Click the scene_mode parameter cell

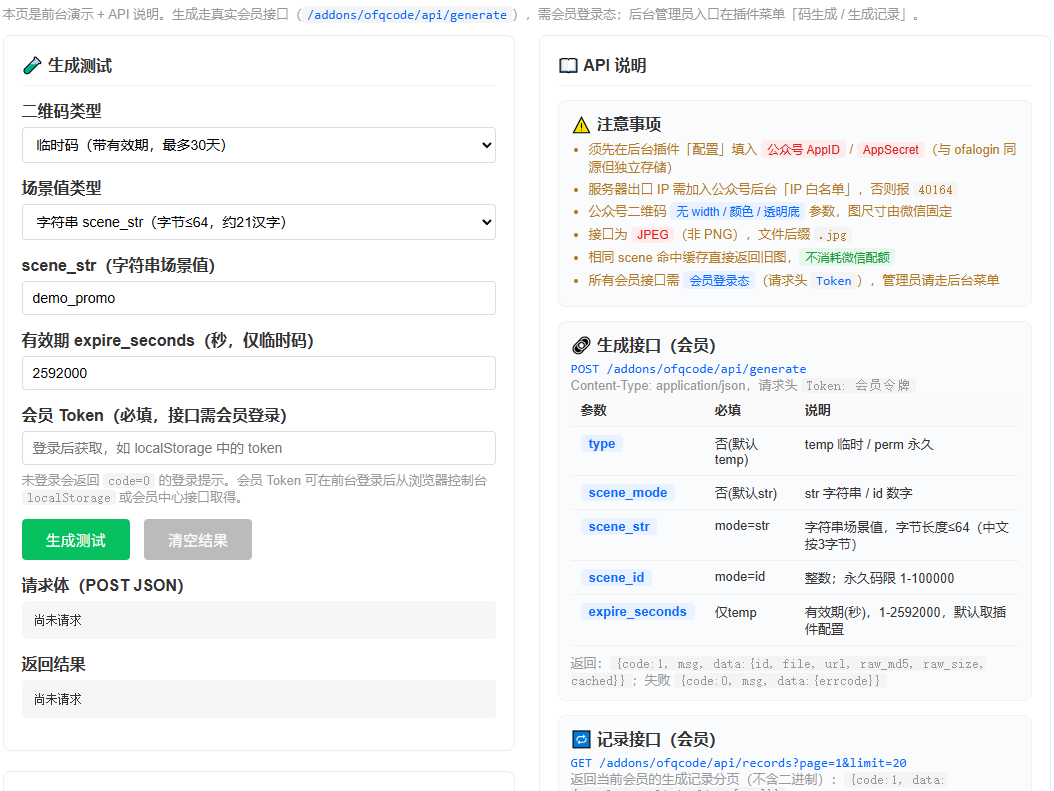628,493
